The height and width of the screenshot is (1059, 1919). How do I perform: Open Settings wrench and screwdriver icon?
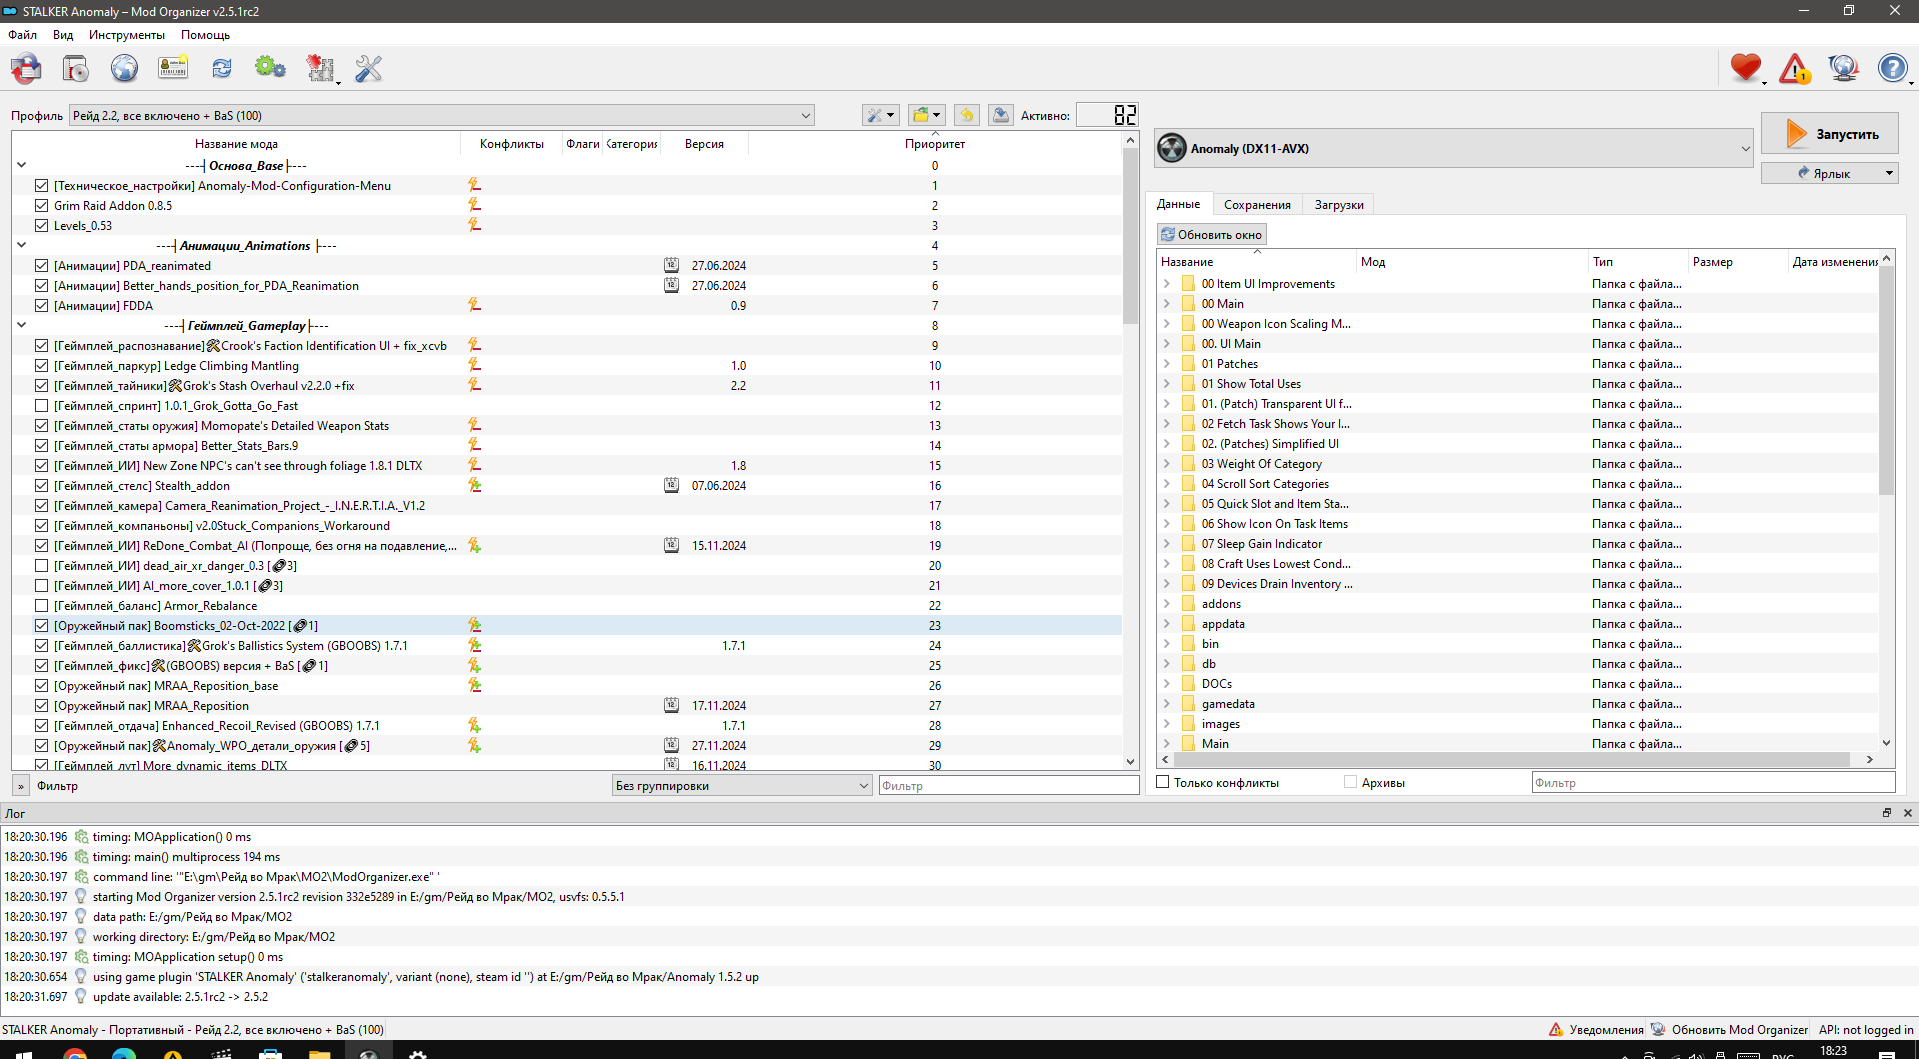tap(369, 68)
